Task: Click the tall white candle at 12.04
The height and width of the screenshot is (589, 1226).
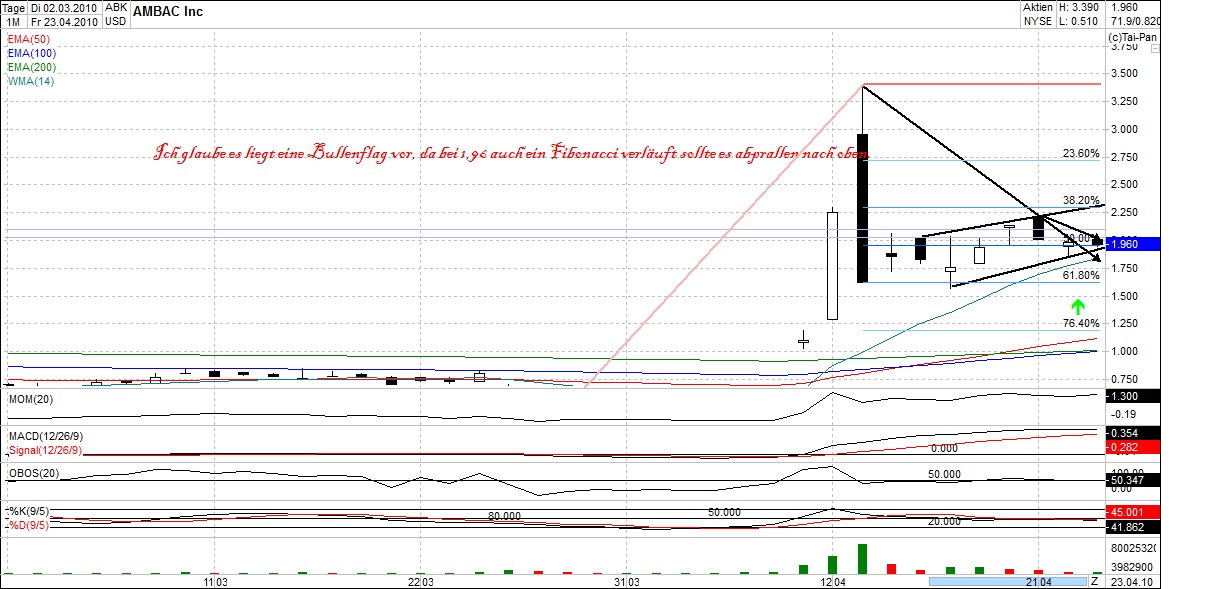Action: pyautogui.click(x=832, y=265)
